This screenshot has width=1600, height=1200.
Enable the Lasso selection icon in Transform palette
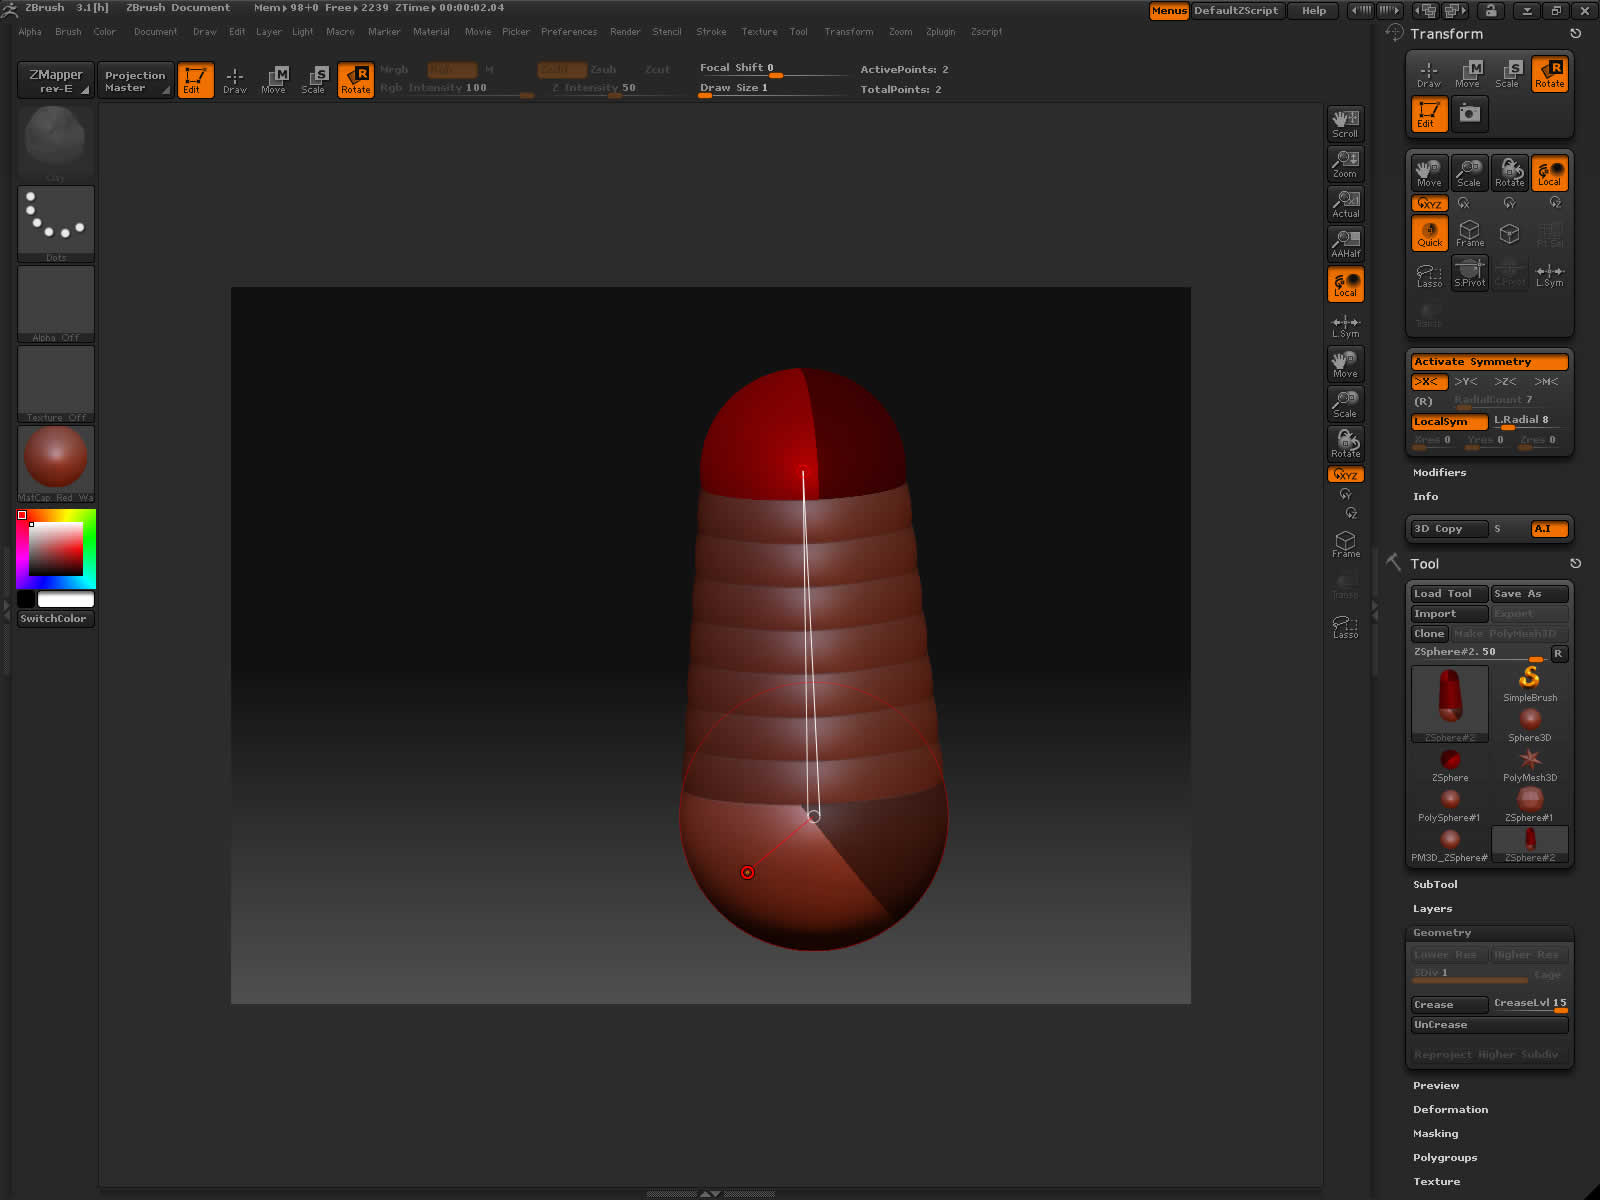tap(1428, 272)
